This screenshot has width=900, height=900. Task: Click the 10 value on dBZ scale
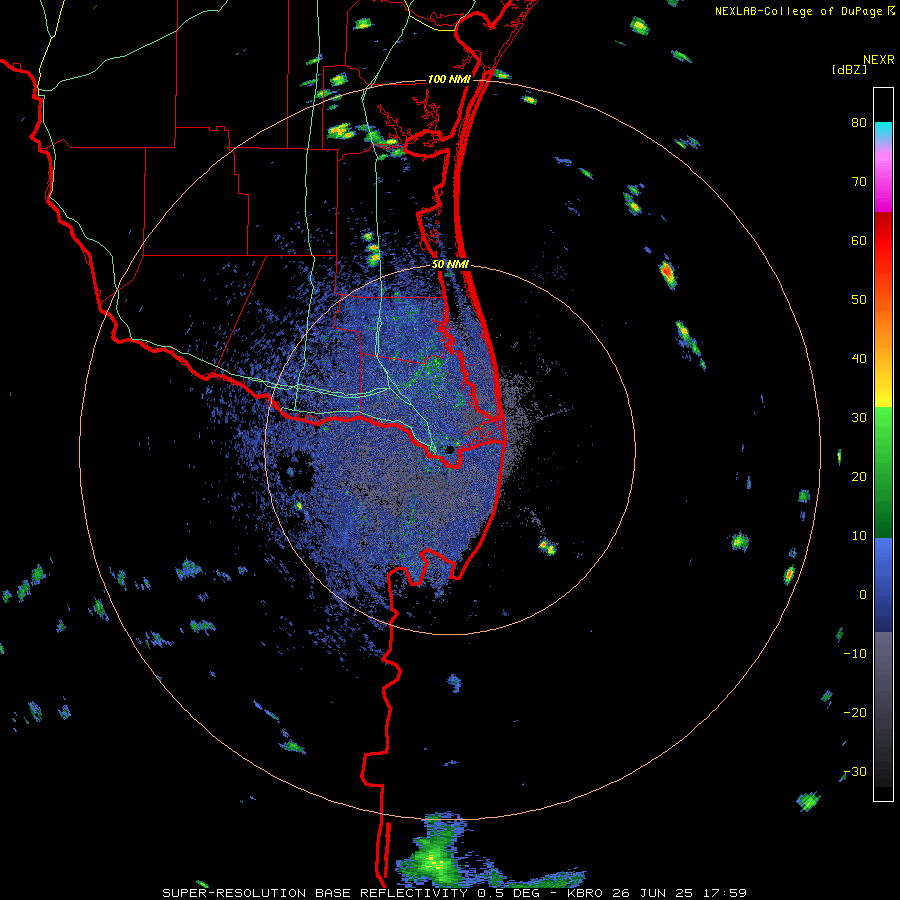coord(859,536)
